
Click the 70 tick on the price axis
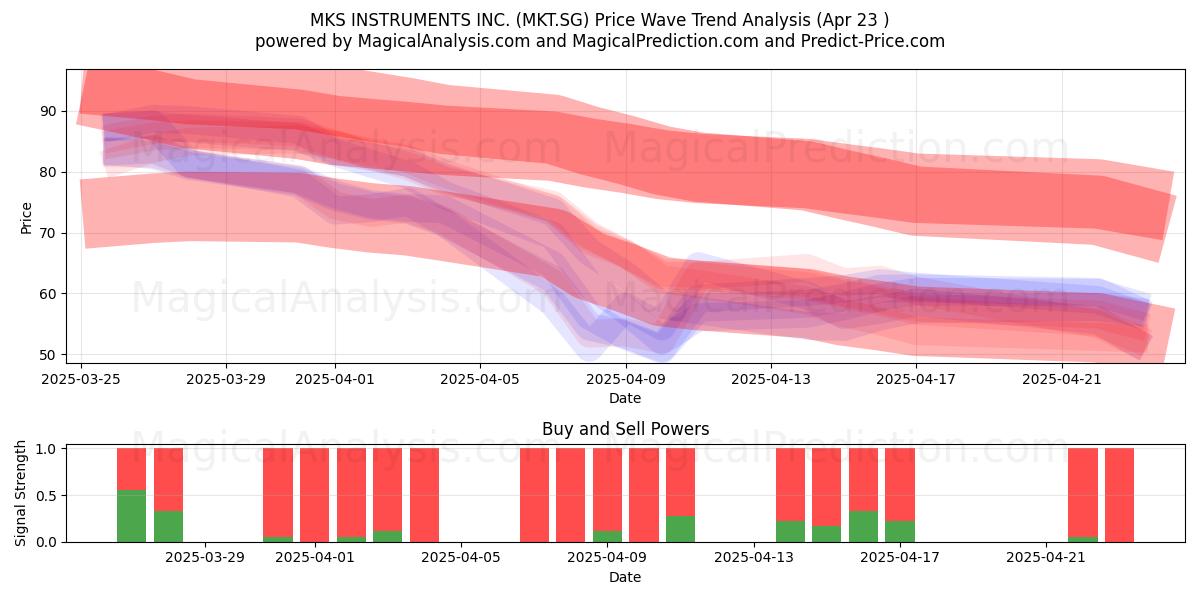click(x=50, y=233)
